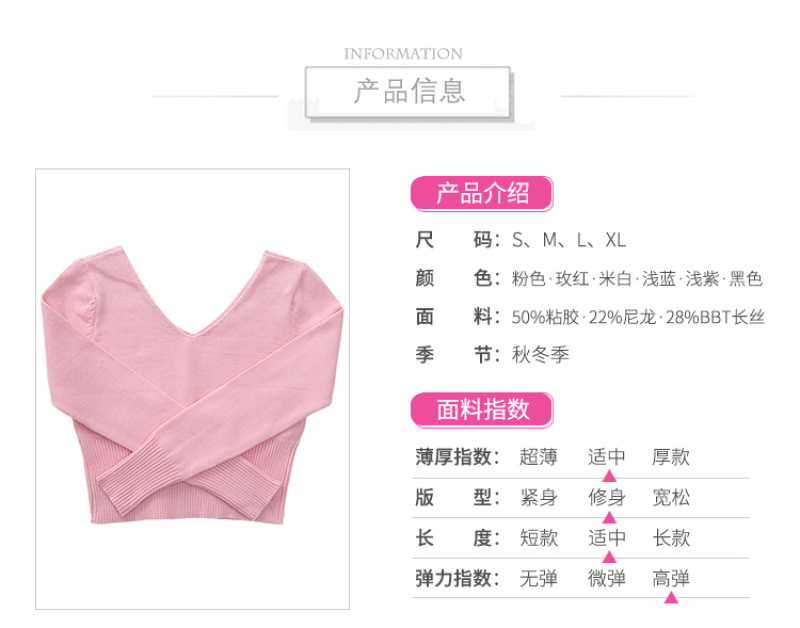Image resolution: width=800 pixels, height=628 pixels.
Task: Click the pink sweater product image
Action: coord(192,389)
